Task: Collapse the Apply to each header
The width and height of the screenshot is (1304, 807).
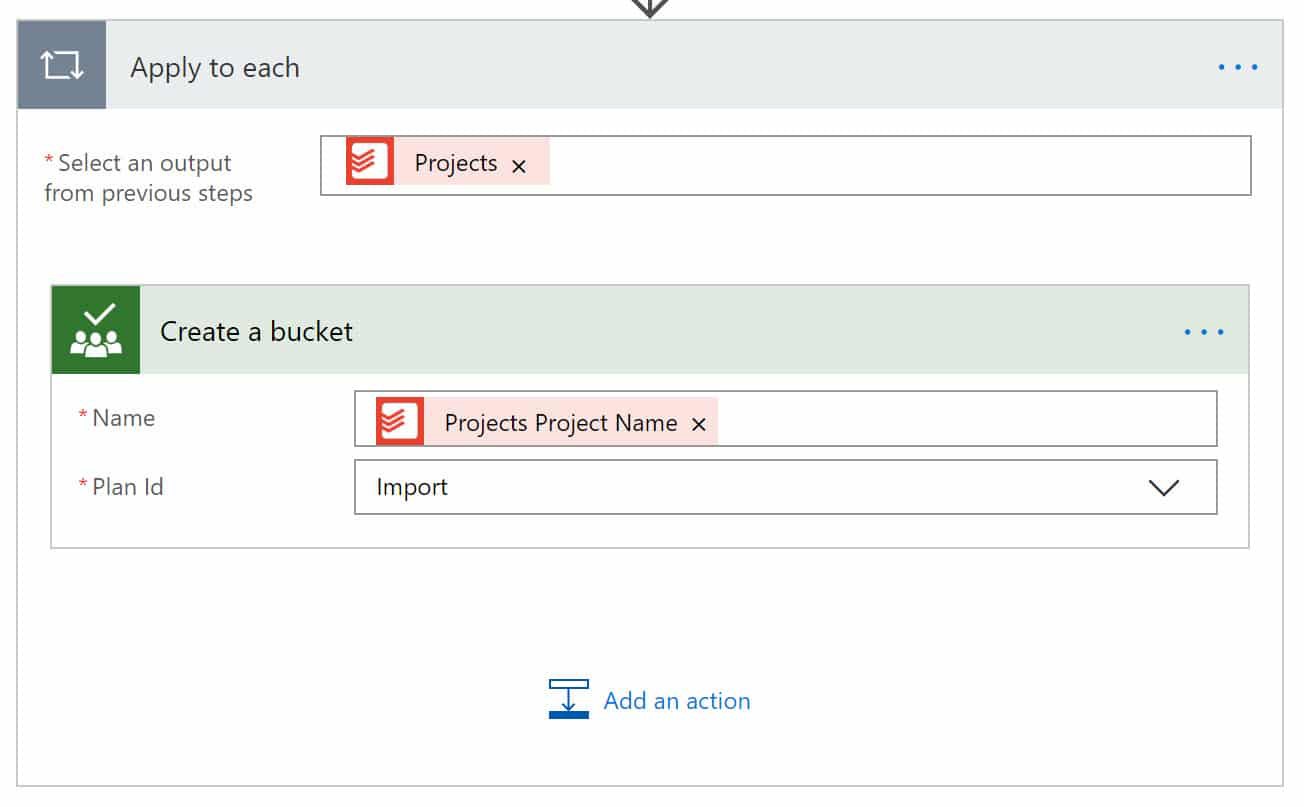Action: point(650,67)
